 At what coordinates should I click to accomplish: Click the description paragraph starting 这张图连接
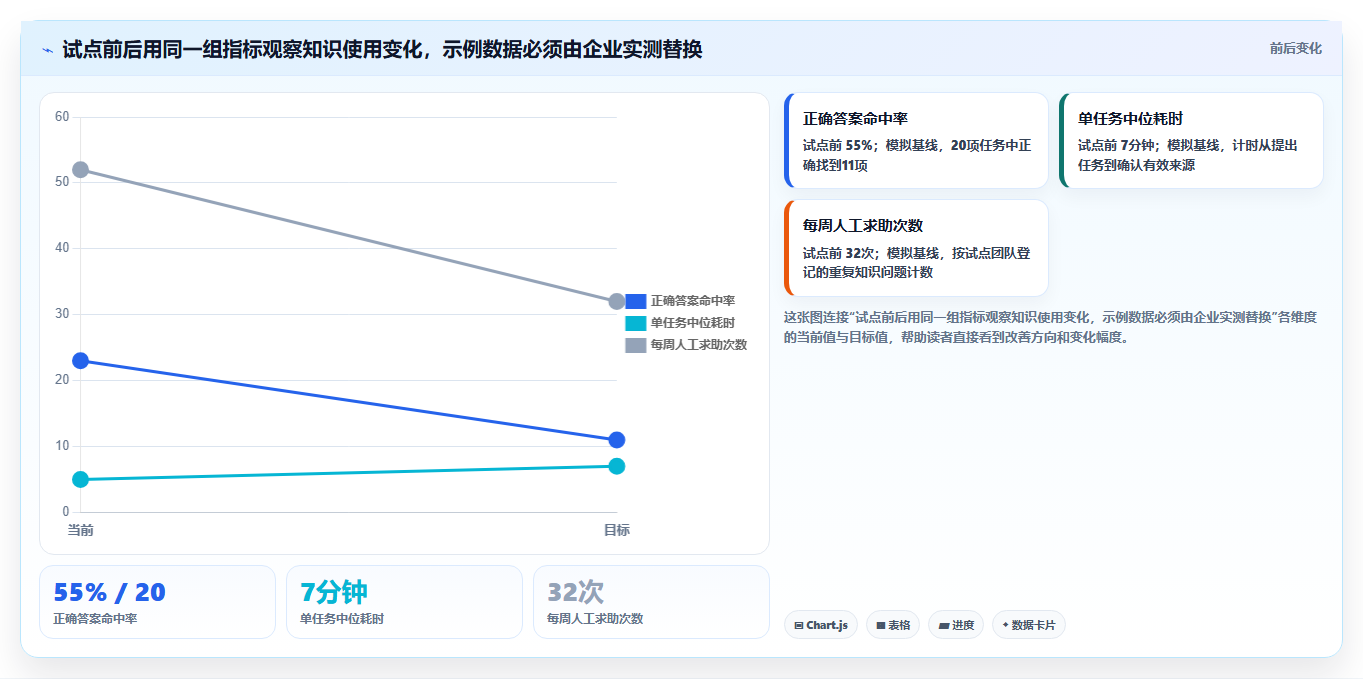[1051, 327]
